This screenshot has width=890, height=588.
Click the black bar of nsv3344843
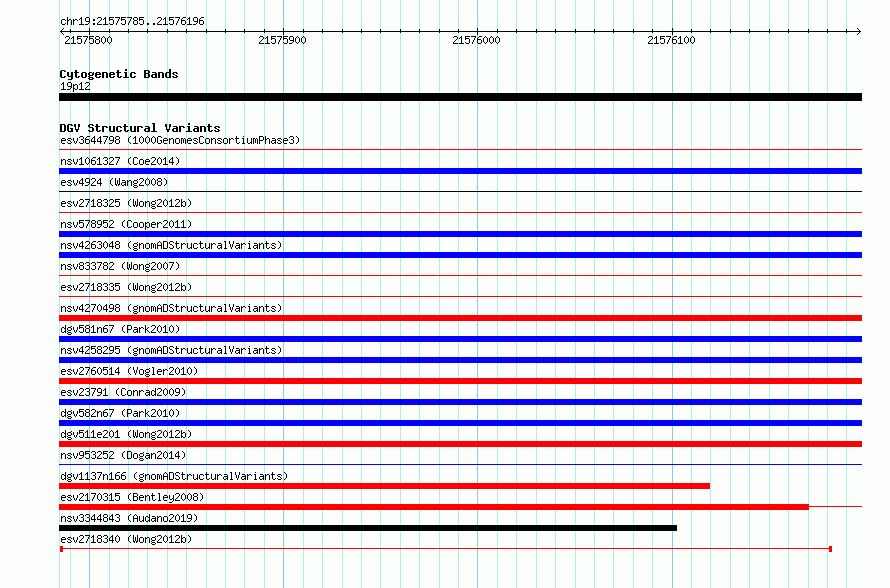pyautogui.click(x=368, y=528)
